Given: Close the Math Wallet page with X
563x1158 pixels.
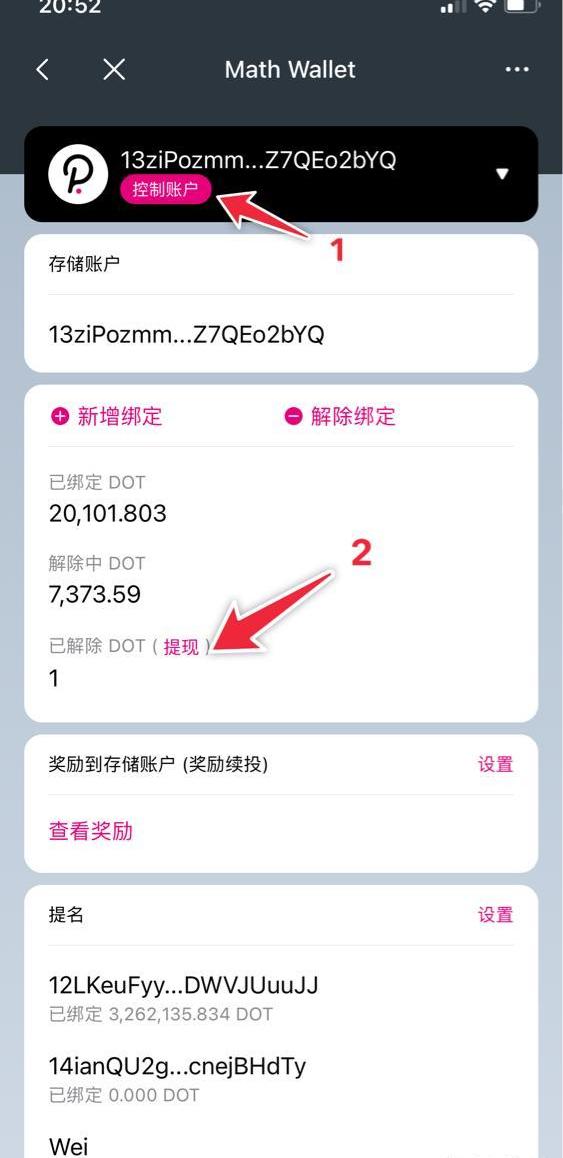Looking at the screenshot, I should pos(114,70).
